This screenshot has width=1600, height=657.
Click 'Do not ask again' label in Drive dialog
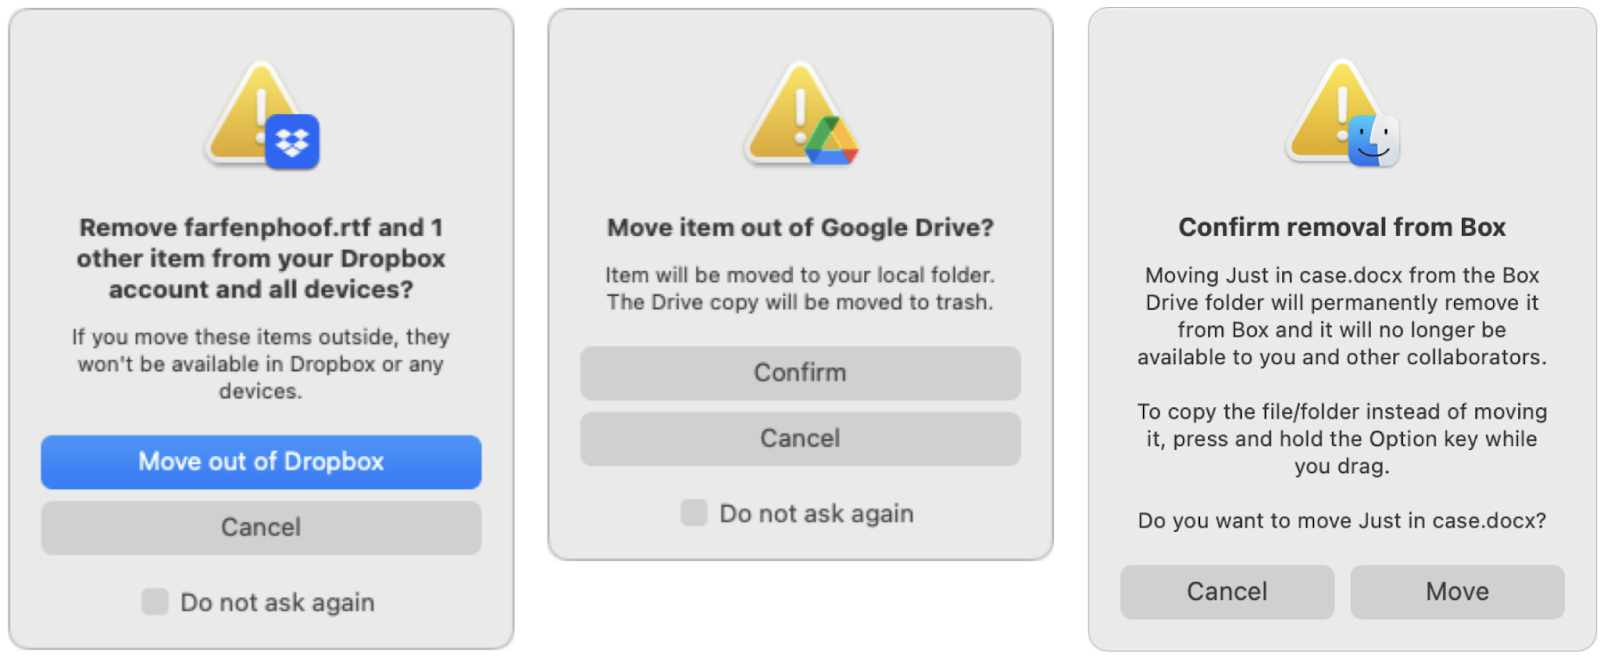pyautogui.click(x=817, y=514)
